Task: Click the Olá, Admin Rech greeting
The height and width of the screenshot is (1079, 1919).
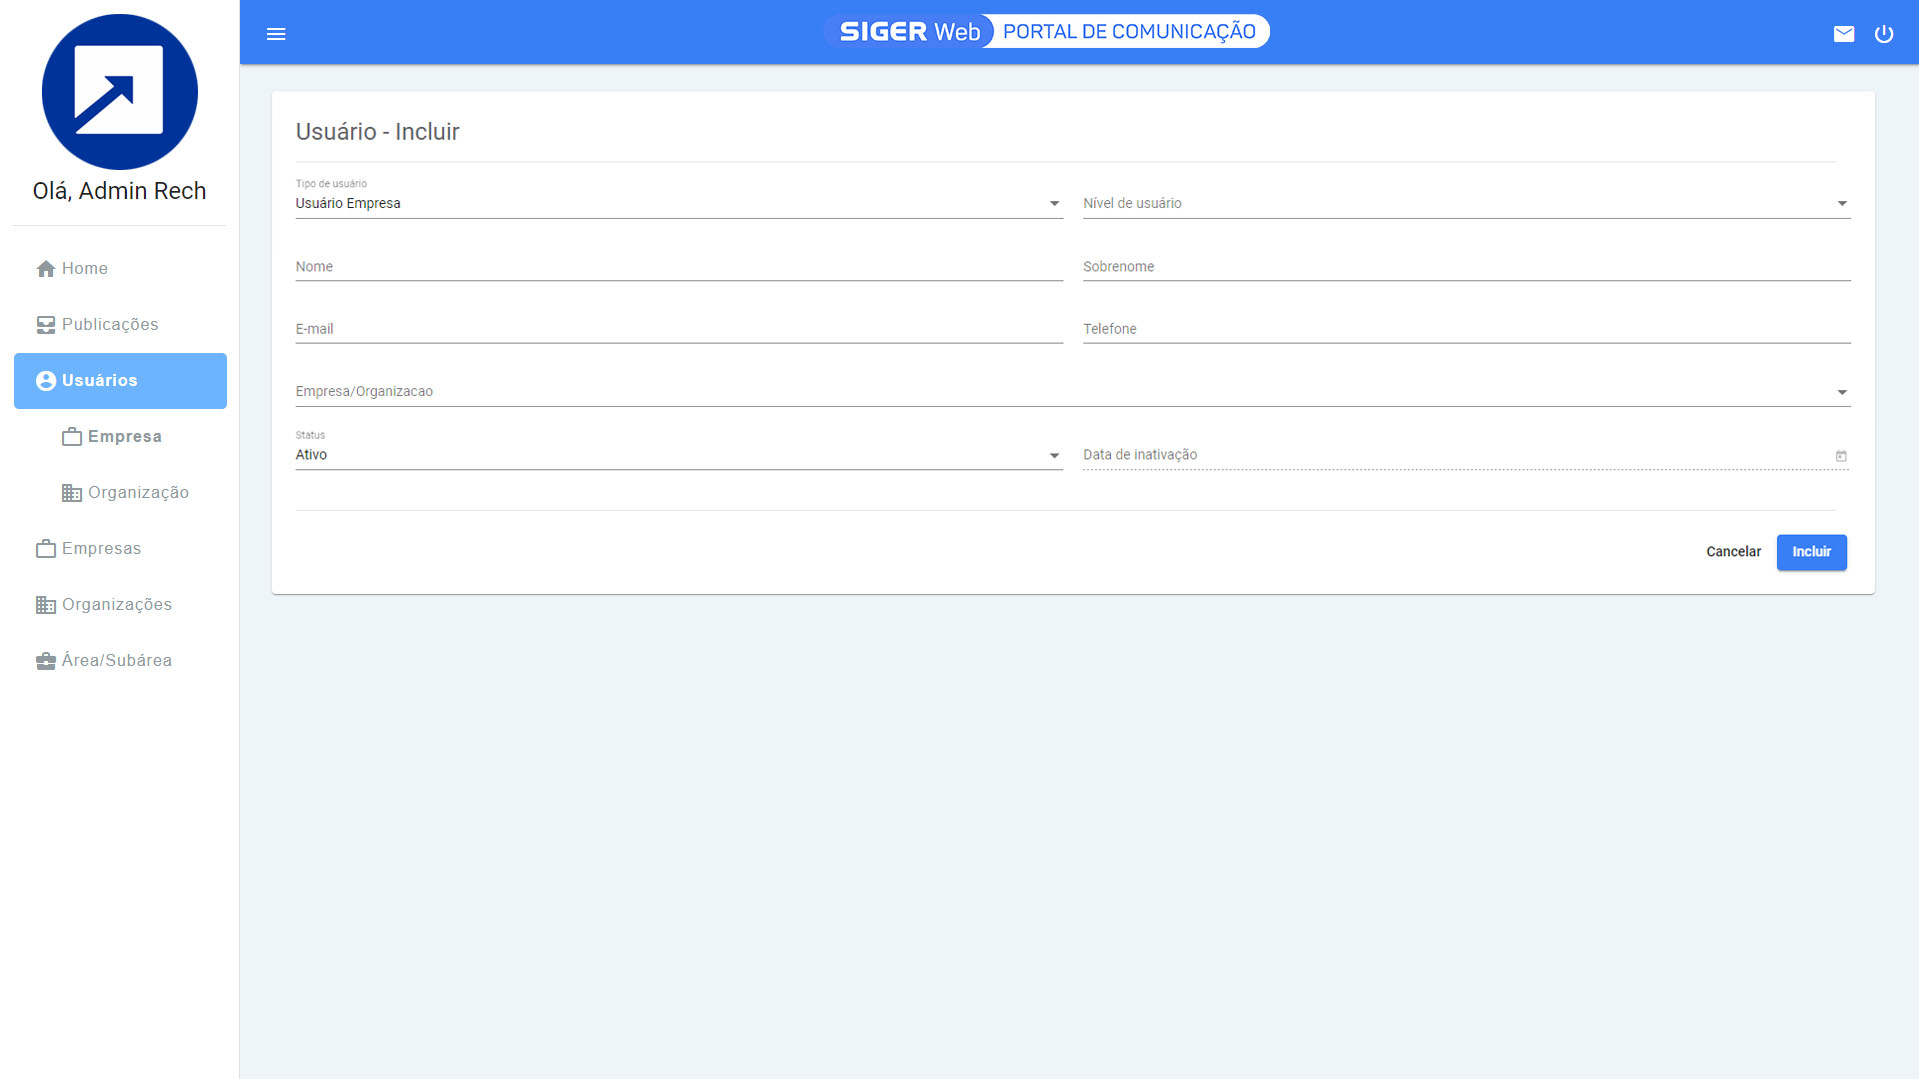Action: (120, 191)
